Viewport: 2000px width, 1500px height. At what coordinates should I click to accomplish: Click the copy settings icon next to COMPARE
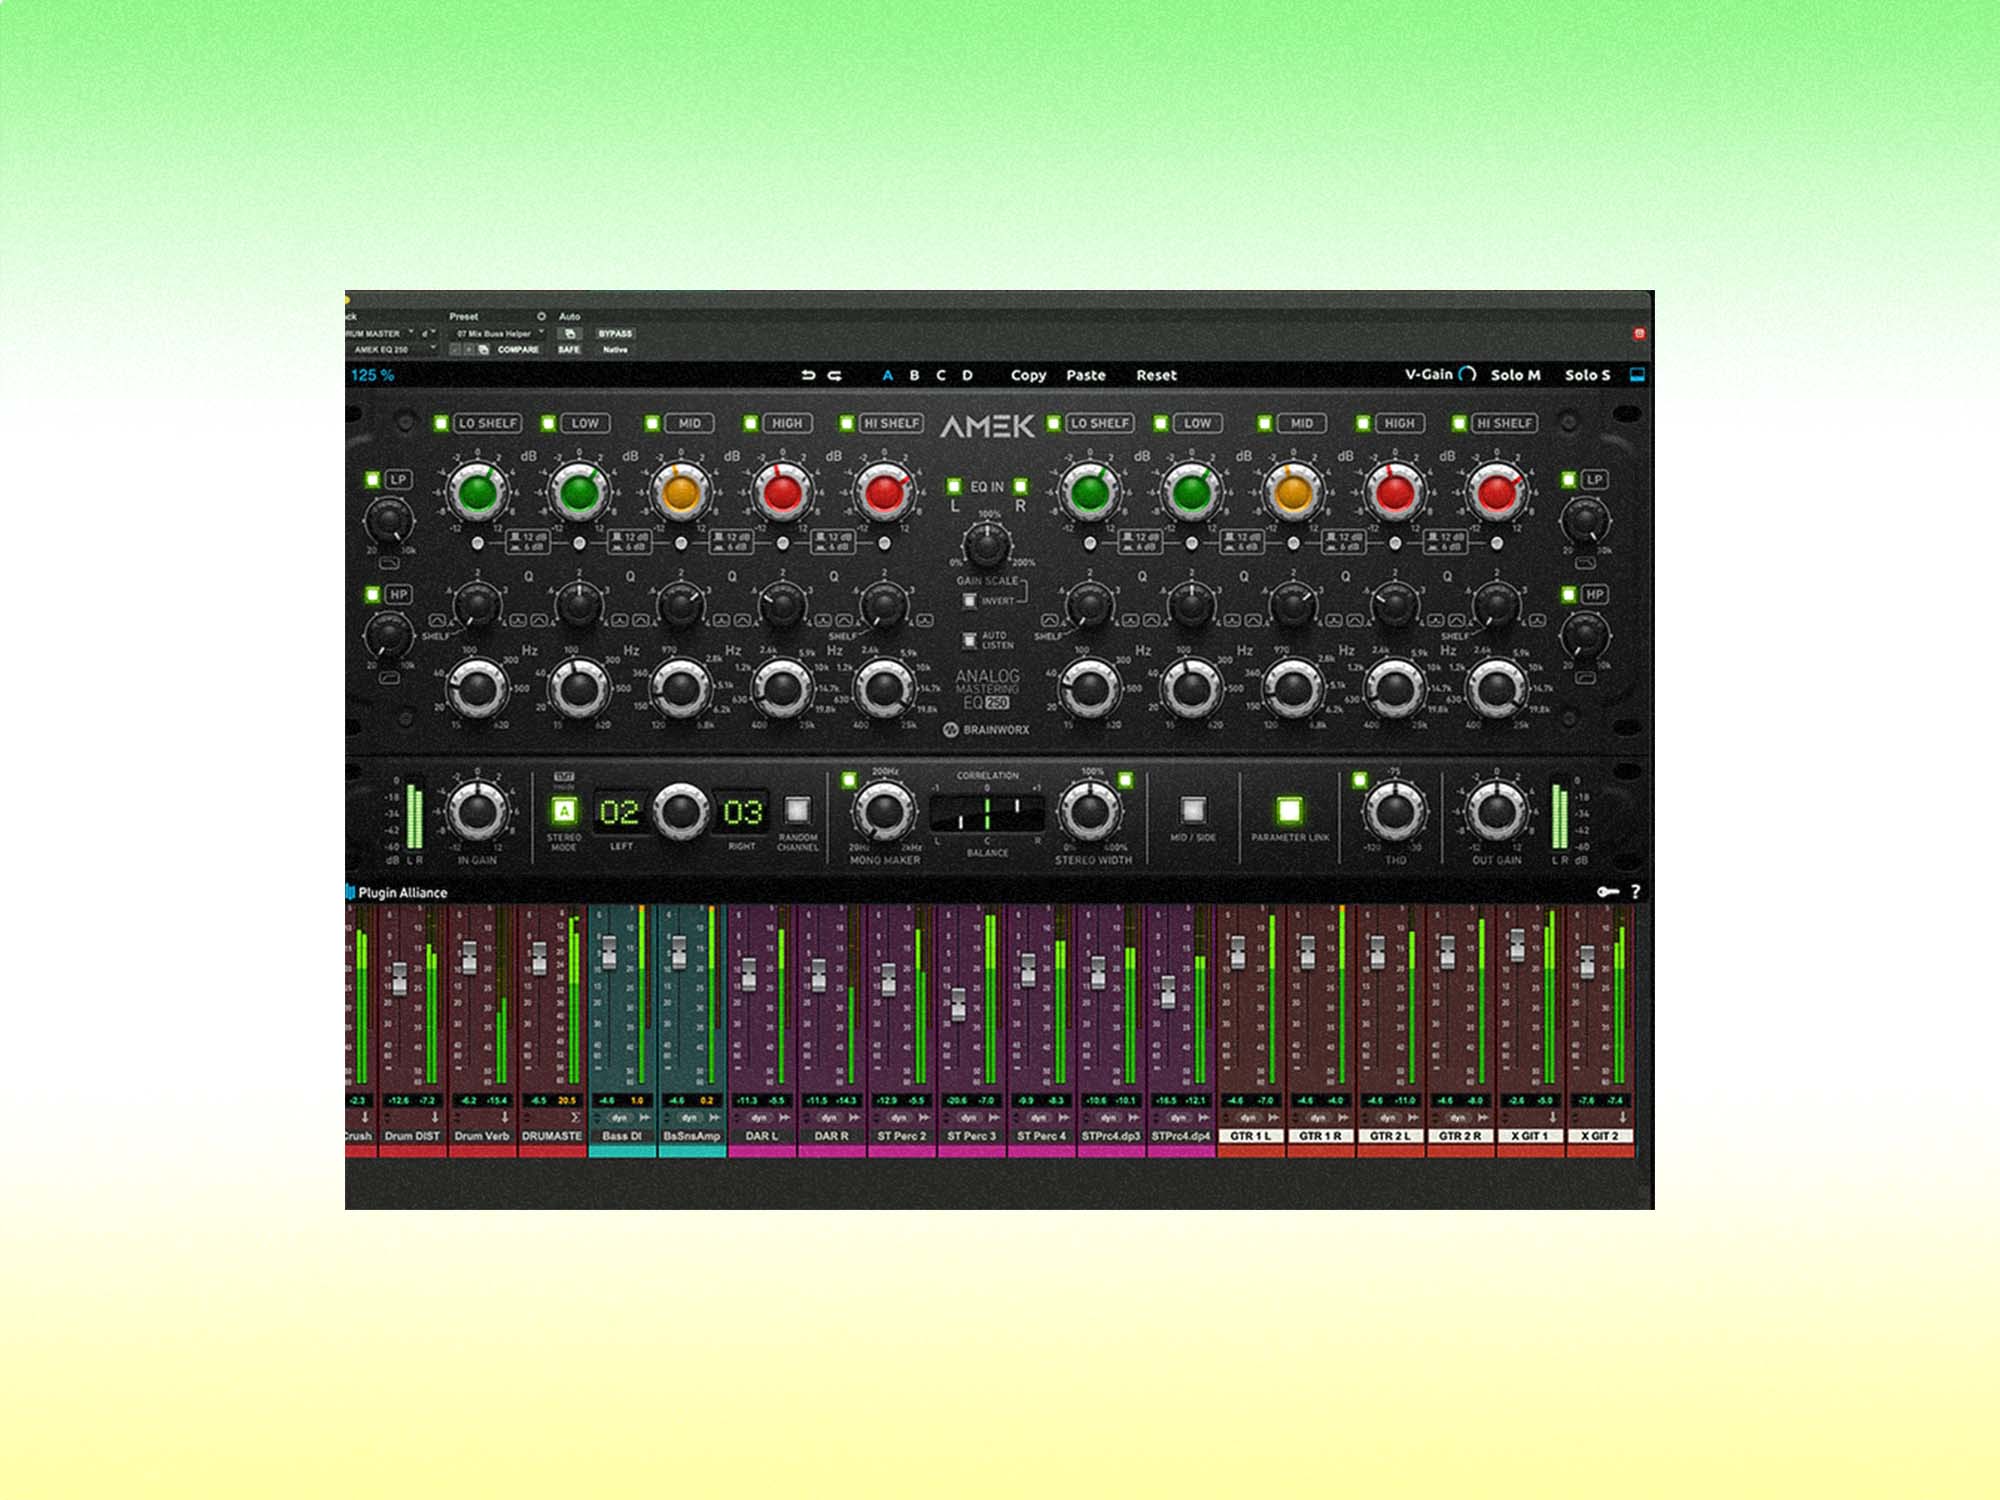point(484,349)
